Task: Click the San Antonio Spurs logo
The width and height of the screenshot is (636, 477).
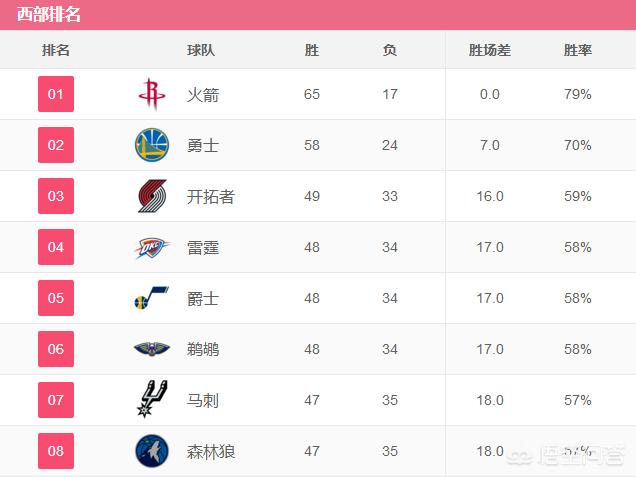Action: coord(152,400)
